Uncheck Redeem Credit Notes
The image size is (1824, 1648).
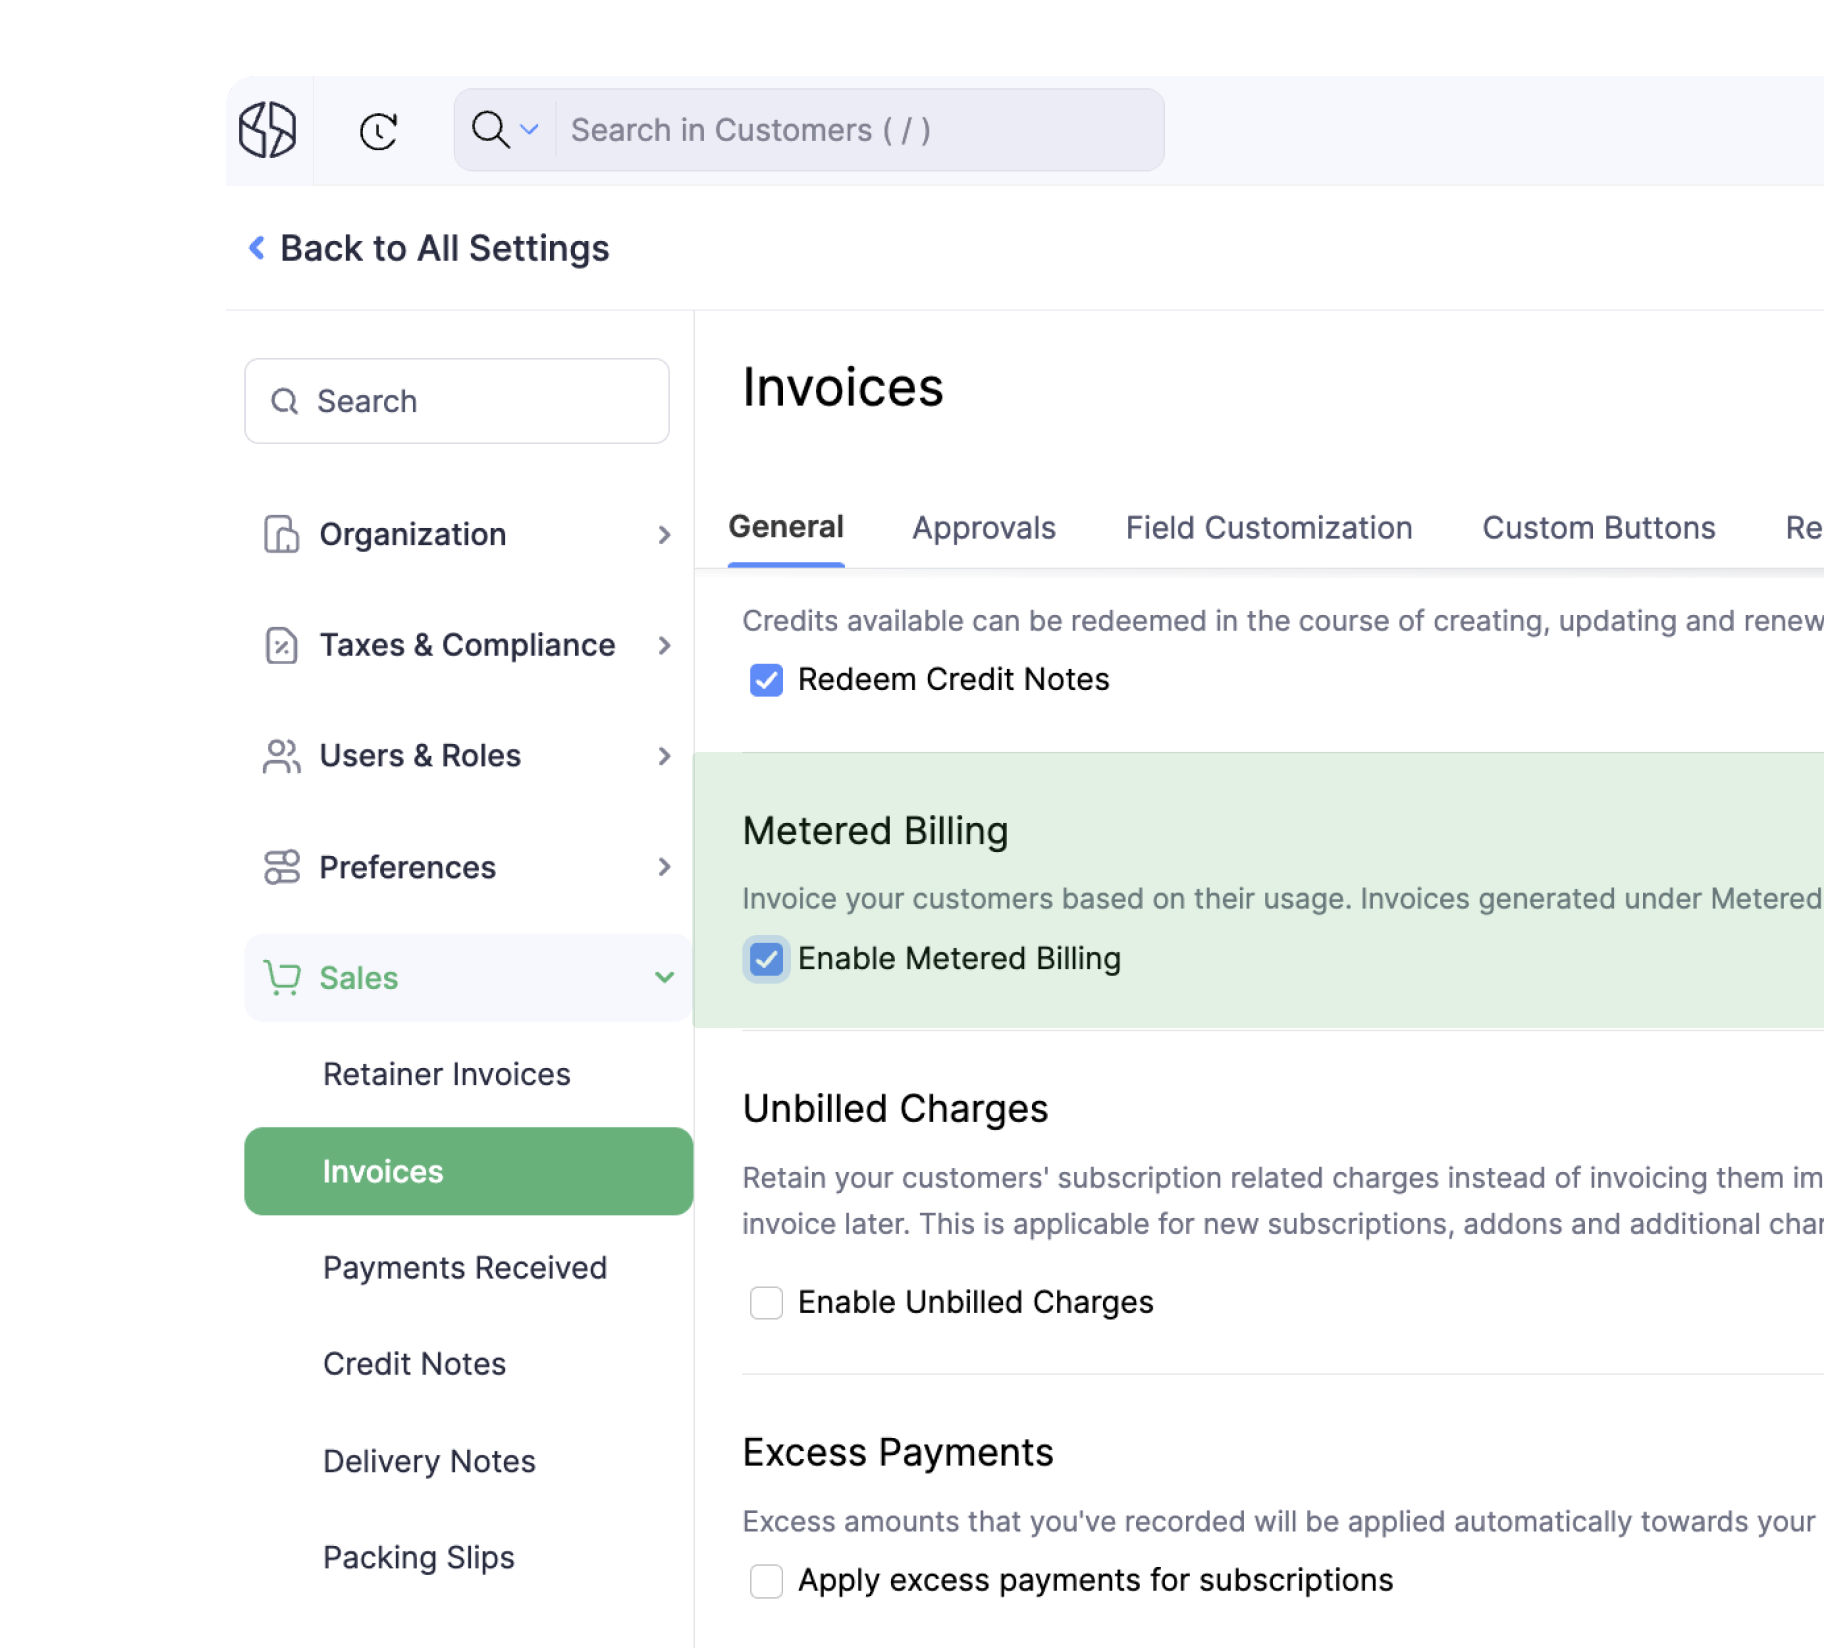(766, 680)
